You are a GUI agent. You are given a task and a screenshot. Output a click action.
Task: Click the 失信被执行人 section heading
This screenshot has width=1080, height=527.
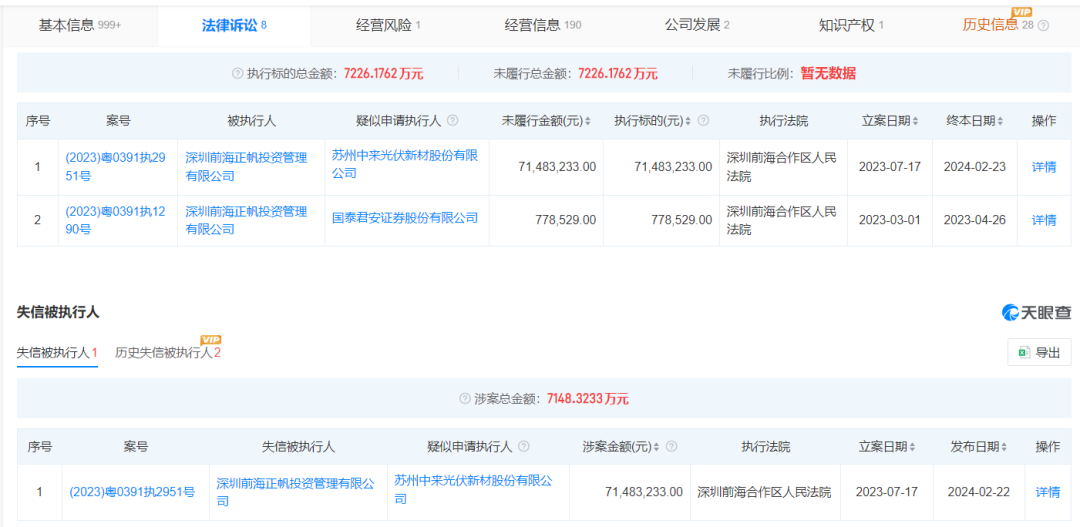click(58, 312)
